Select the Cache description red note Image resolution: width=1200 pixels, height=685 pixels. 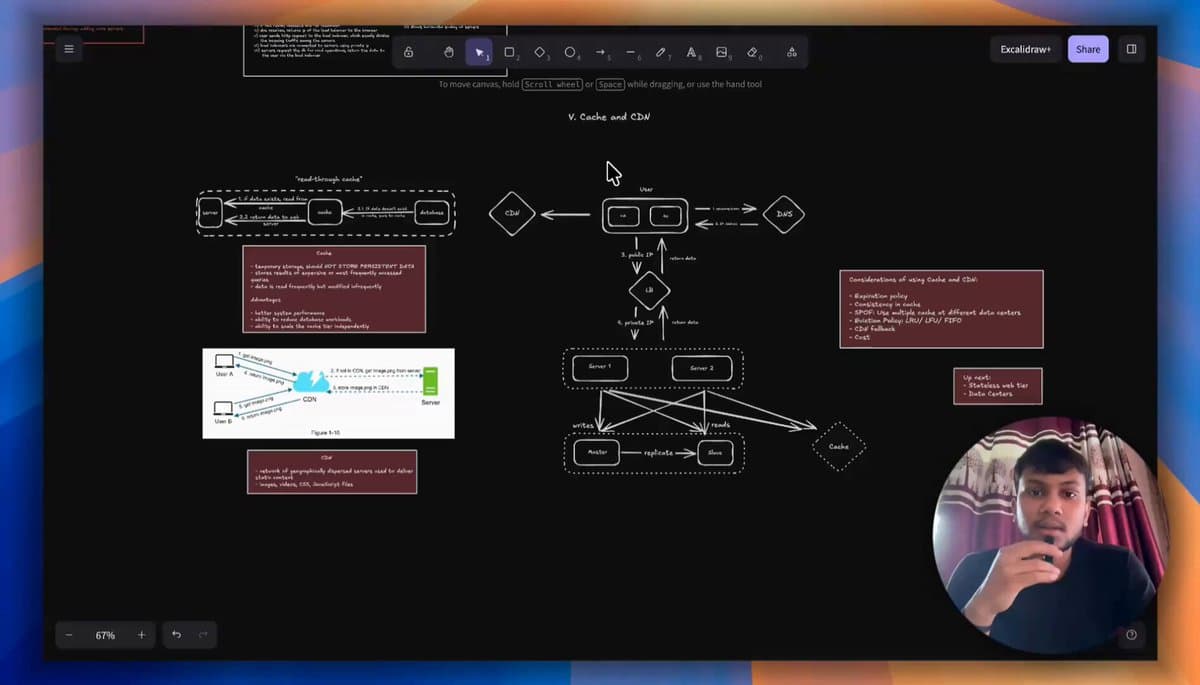(334, 289)
